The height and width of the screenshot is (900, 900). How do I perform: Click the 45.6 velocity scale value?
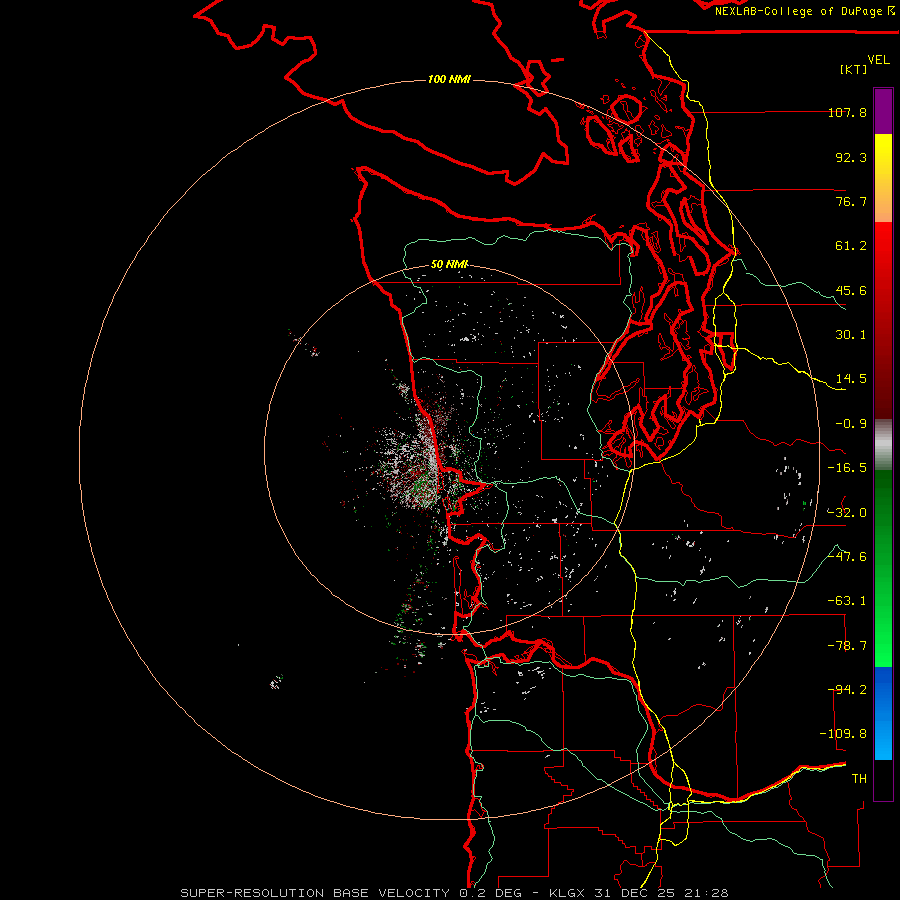point(851,290)
